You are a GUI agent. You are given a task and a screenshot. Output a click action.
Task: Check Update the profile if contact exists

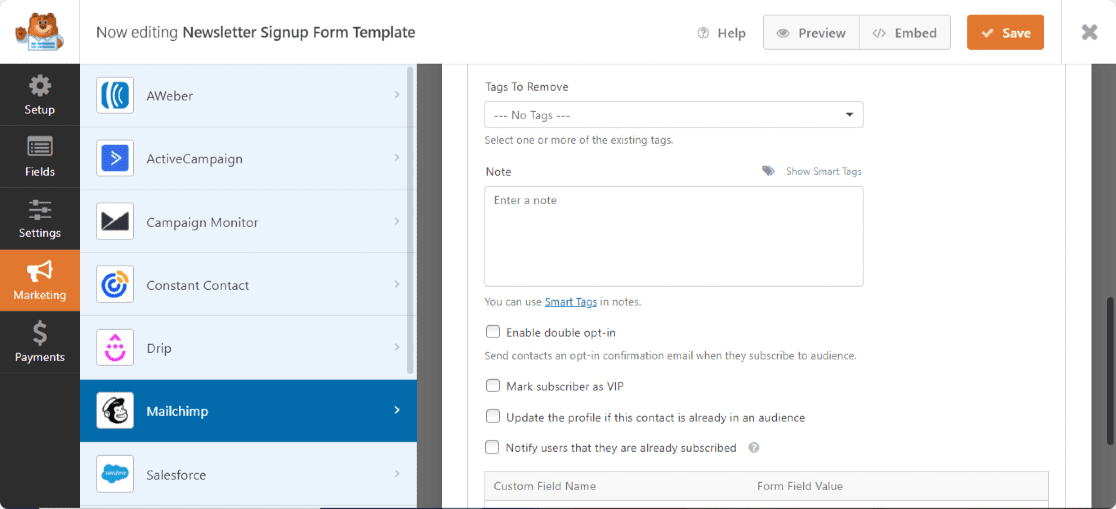[493, 416]
